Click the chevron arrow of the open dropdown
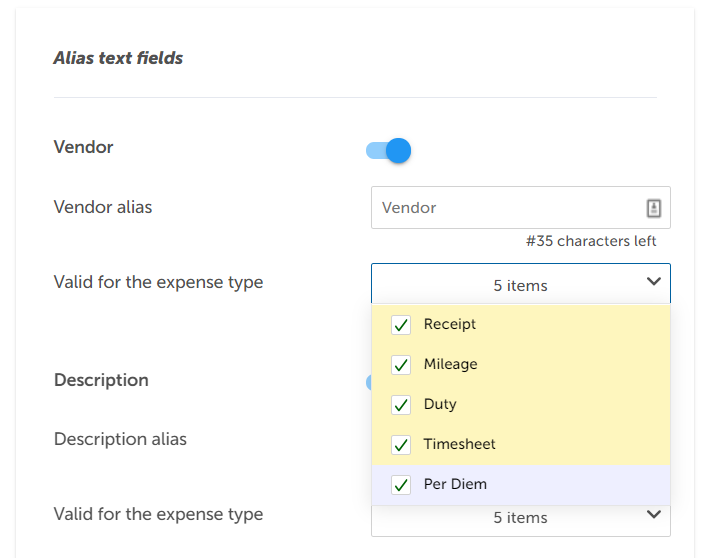This screenshot has width=703, height=558. pyautogui.click(x=654, y=281)
